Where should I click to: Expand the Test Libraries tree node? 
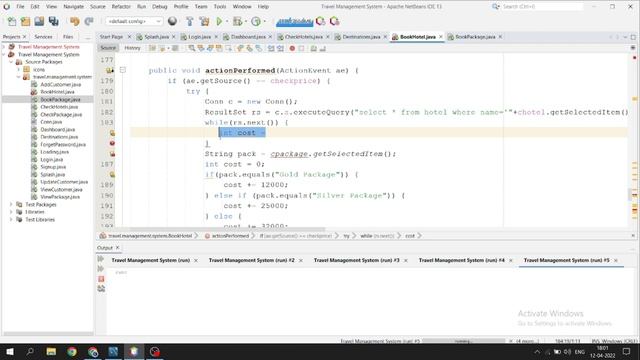coord(11,220)
